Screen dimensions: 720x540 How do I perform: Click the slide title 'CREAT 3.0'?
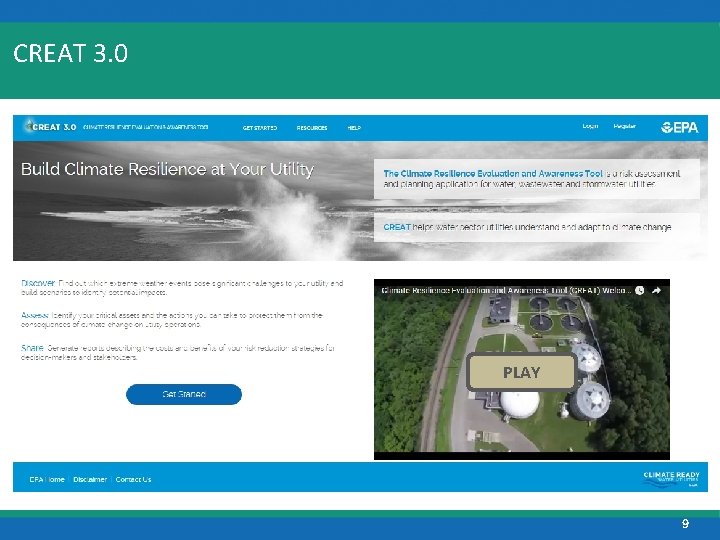(x=70, y=53)
